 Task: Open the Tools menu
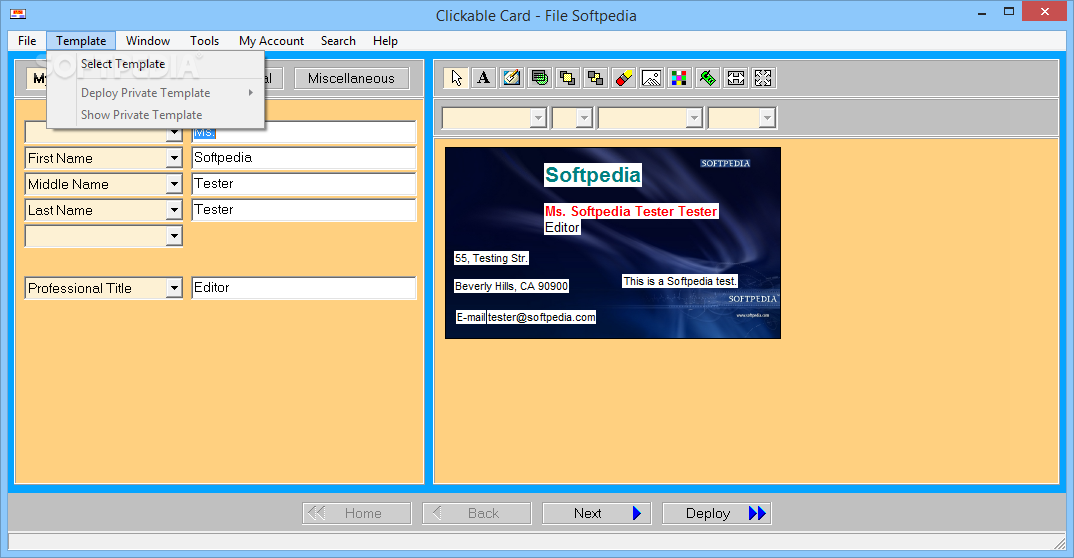tap(205, 41)
